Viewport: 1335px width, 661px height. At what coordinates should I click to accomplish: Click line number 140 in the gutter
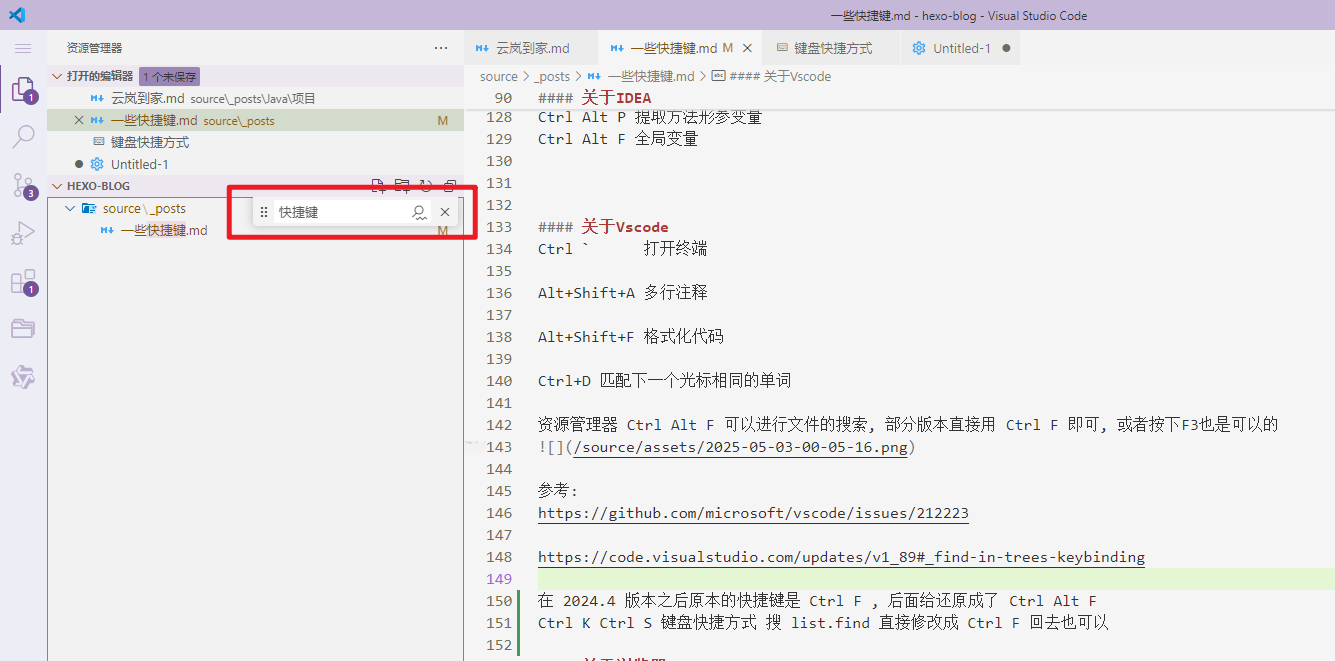coord(499,381)
